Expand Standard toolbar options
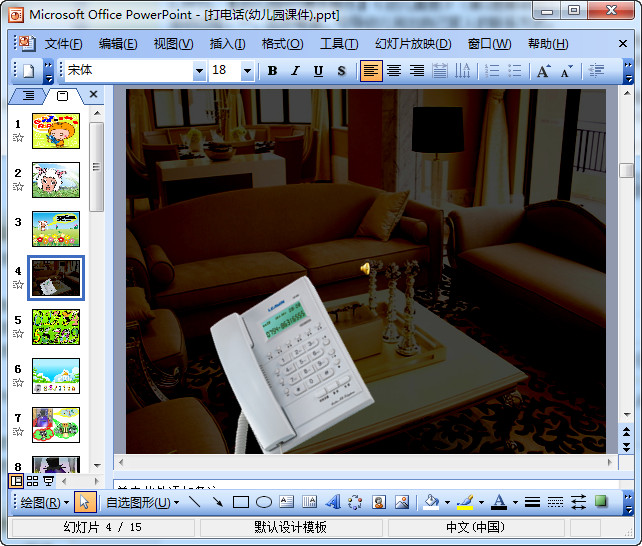 point(48,71)
